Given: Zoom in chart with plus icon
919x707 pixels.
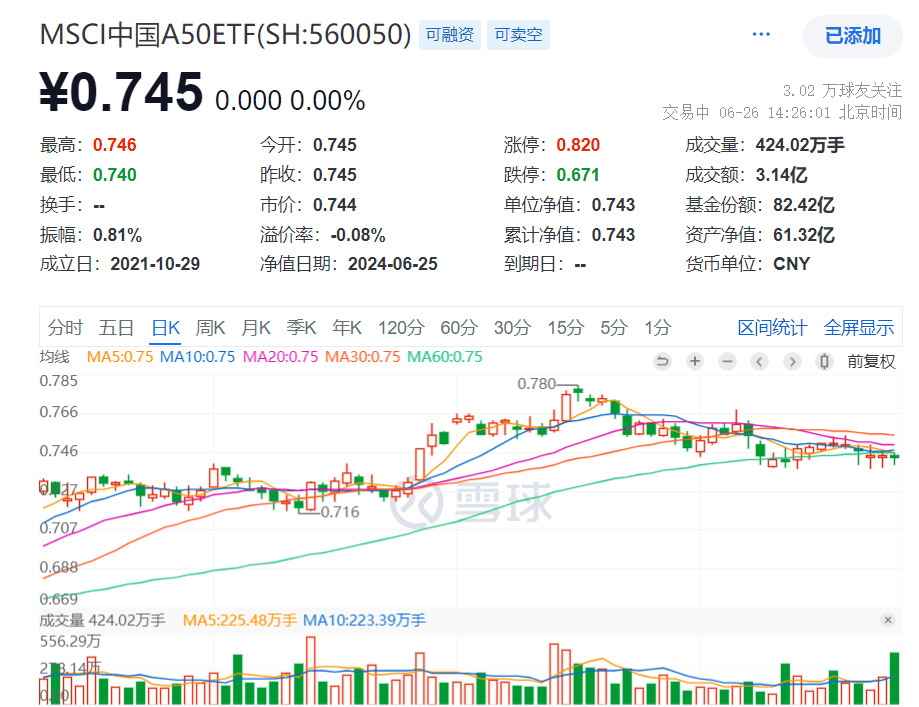Looking at the screenshot, I should (x=695, y=361).
